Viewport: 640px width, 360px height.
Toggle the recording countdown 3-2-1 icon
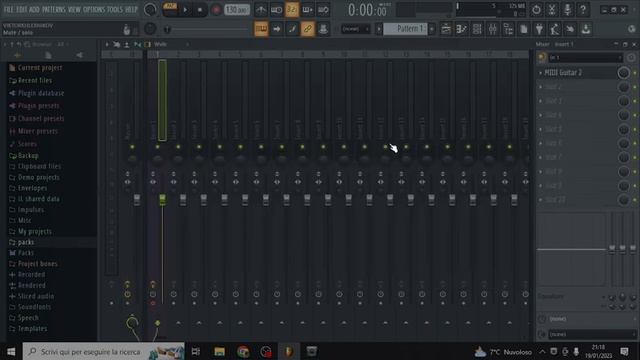[292, 9]
